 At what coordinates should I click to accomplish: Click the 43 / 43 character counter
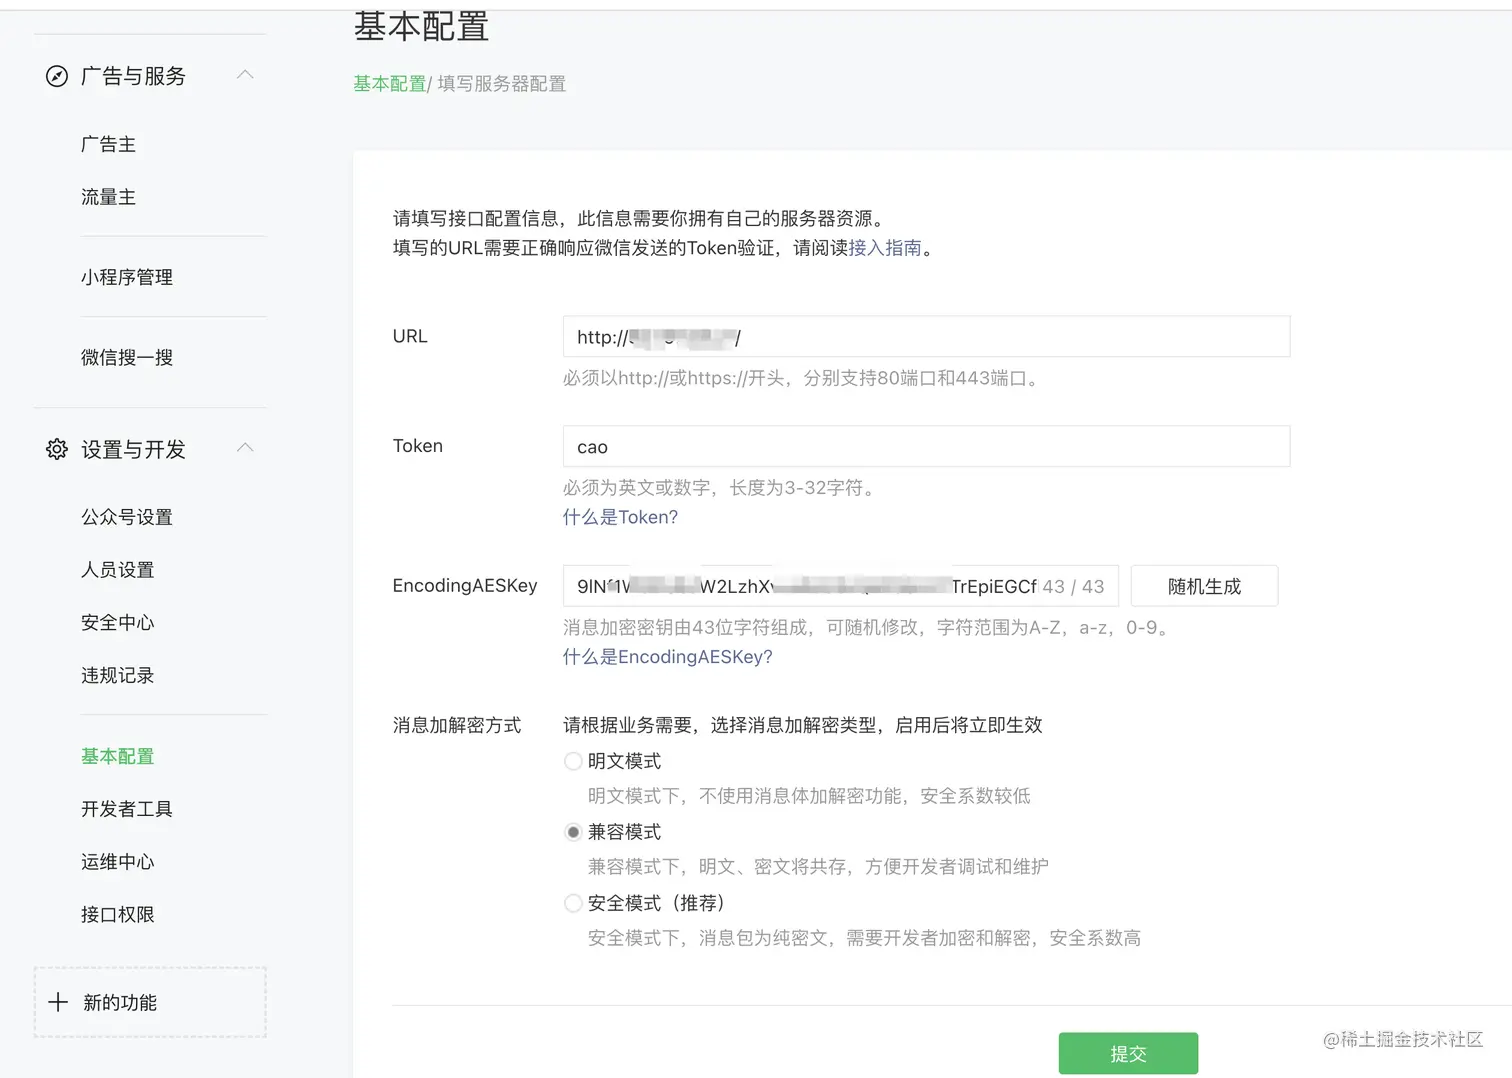point(1073,587)
